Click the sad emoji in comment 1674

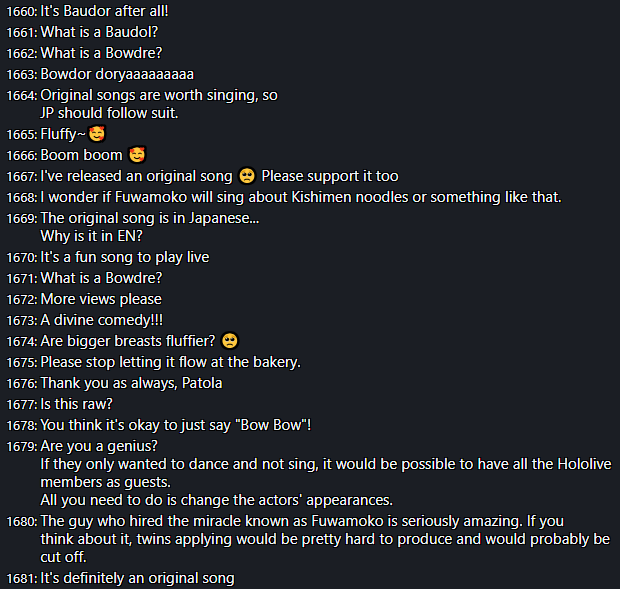[230, 341]
